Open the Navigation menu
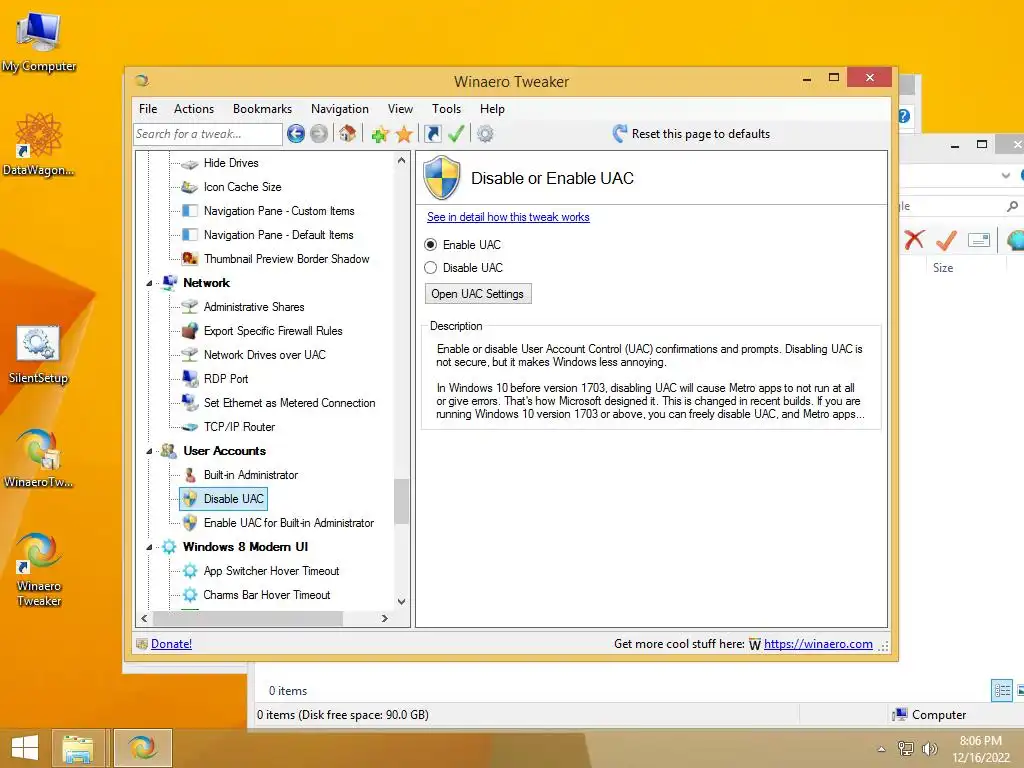Screen dimensions: 1024x768 (340, 109)
